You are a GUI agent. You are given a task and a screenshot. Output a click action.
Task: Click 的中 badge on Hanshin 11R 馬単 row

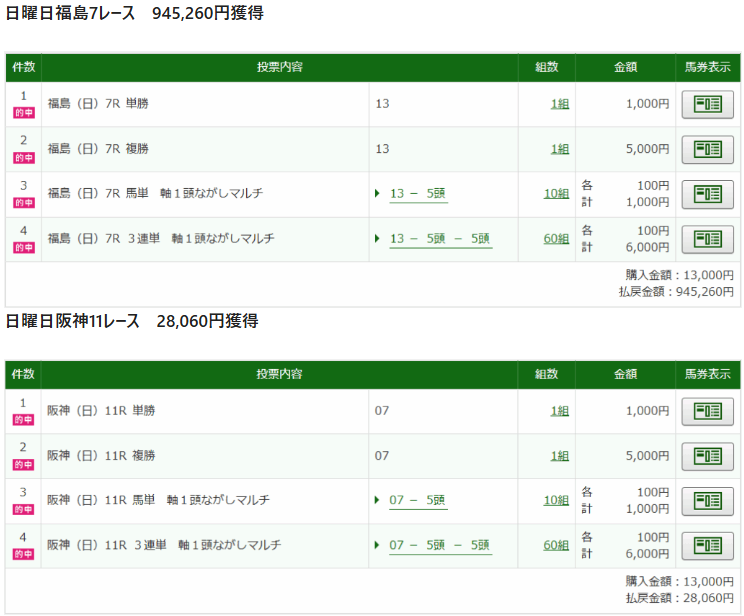23,509
